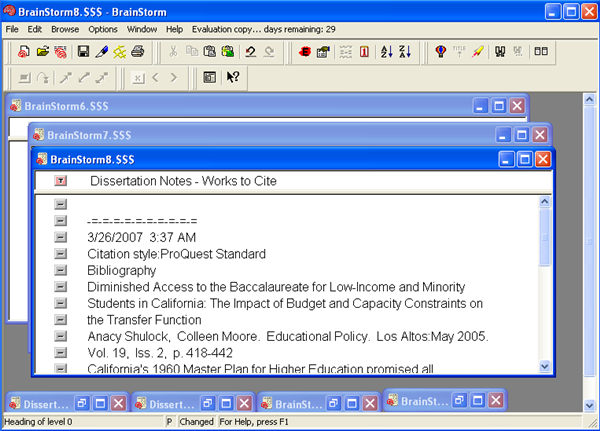Click the red title marker beside Dissertation Notes

[60, 181]
